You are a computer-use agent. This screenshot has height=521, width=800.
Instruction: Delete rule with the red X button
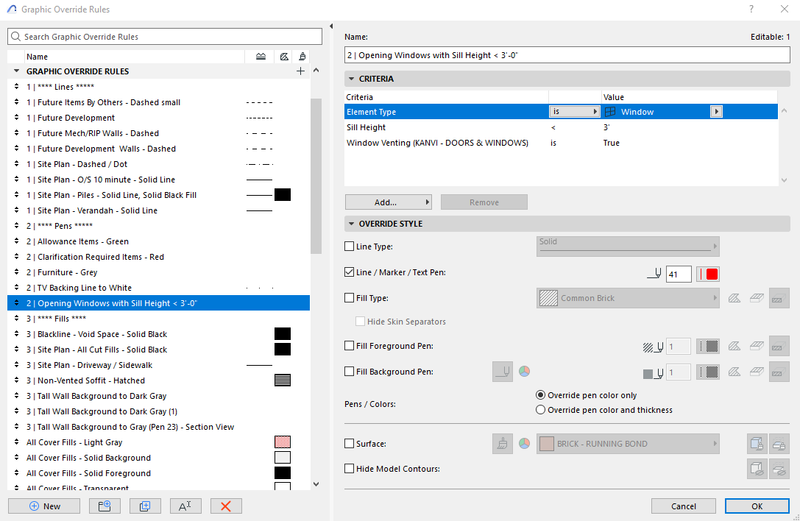click(226, 506)
